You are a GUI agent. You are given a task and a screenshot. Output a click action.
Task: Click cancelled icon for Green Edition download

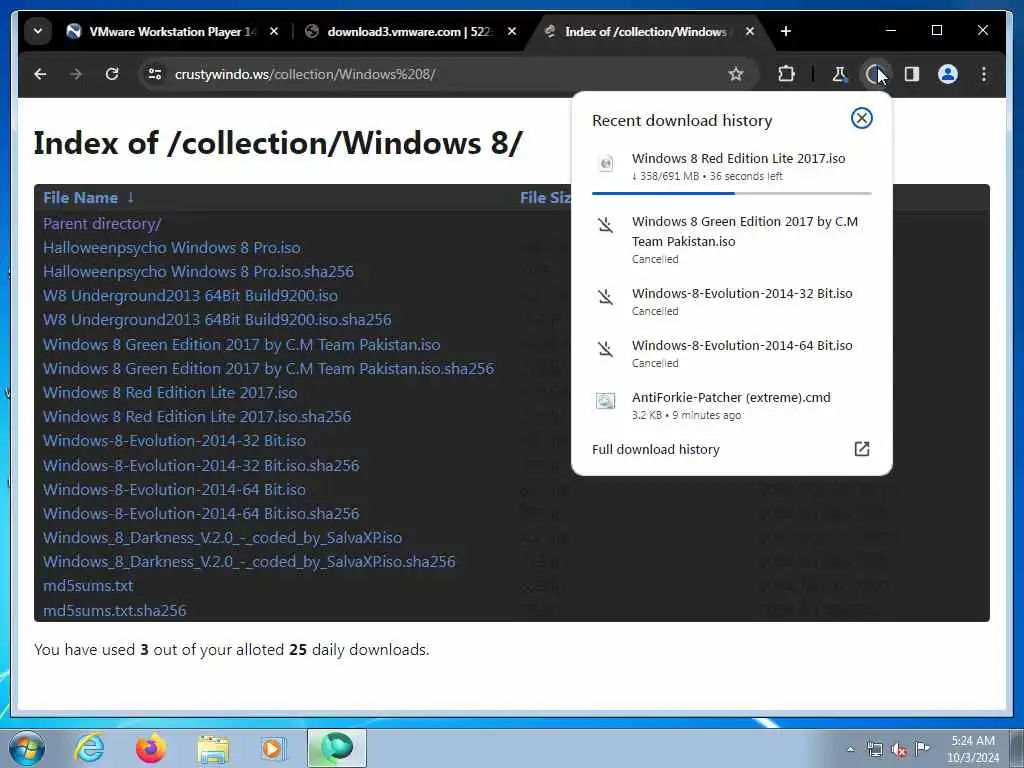(x=605, y=225)
